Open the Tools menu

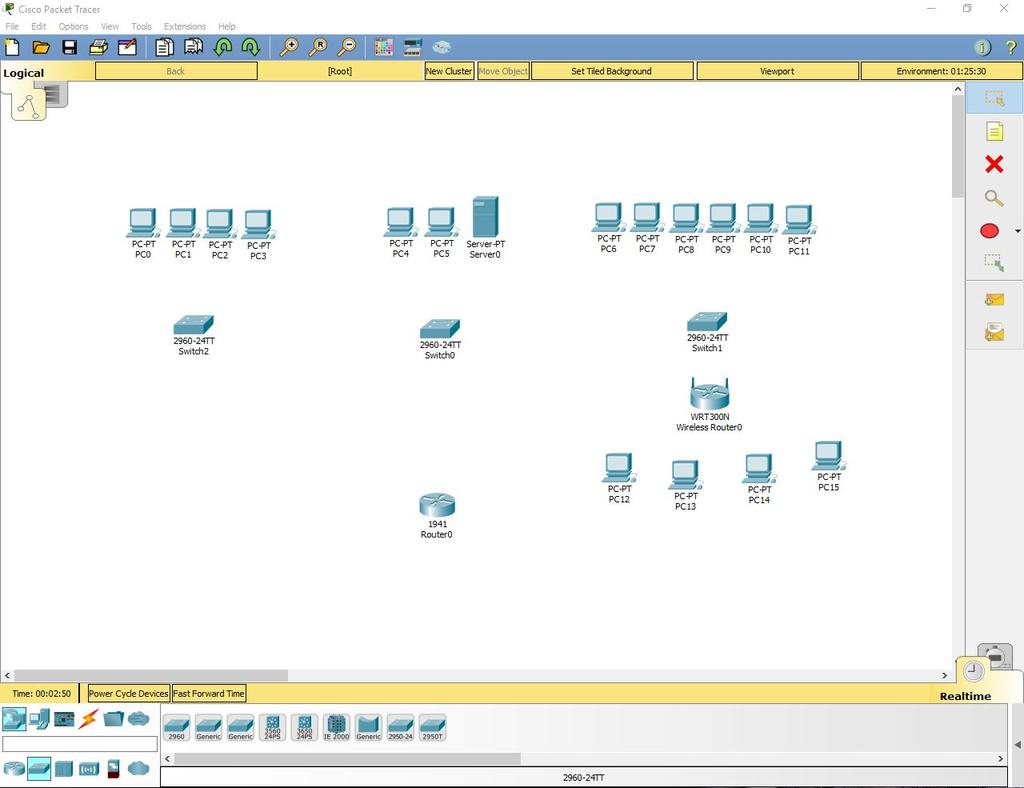tap(141, 26)
